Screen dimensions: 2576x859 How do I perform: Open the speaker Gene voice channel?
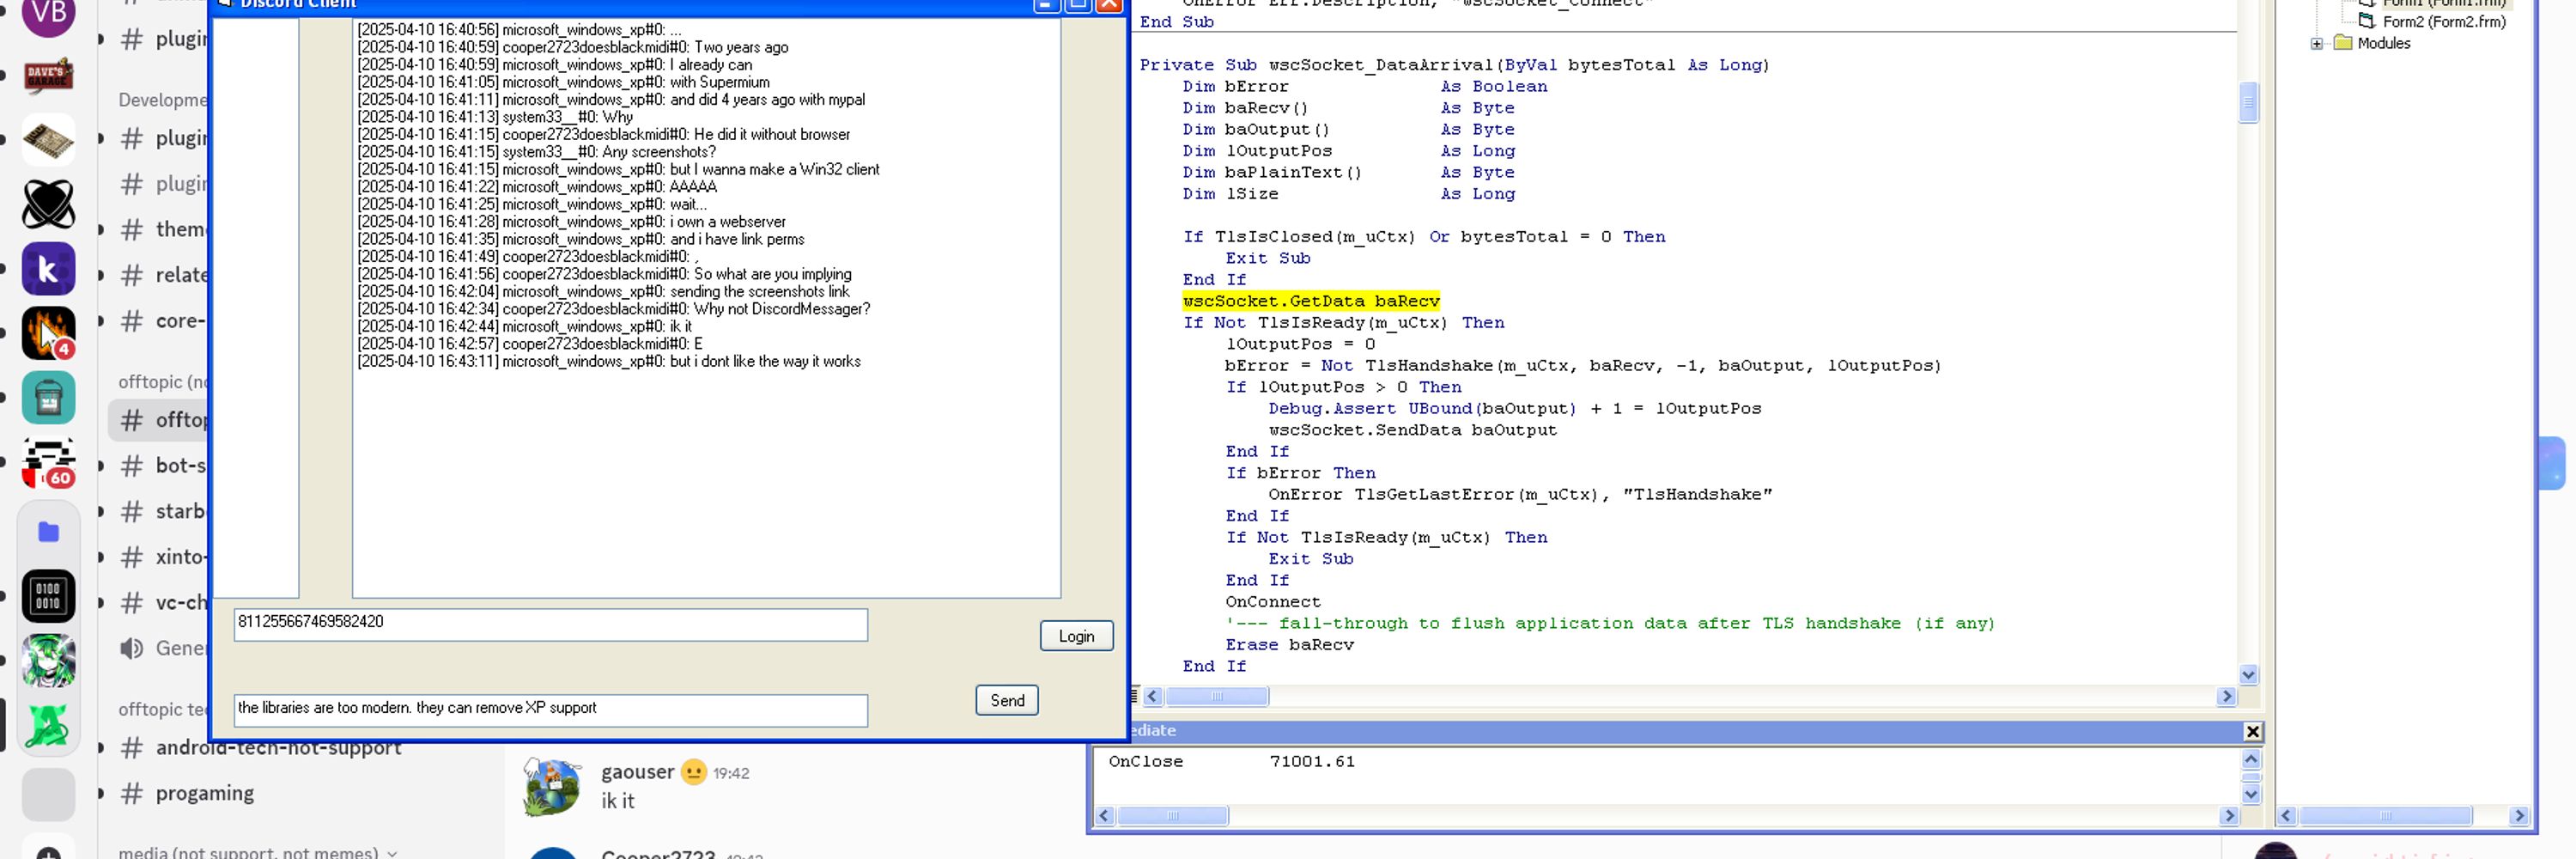coord(163,648)
